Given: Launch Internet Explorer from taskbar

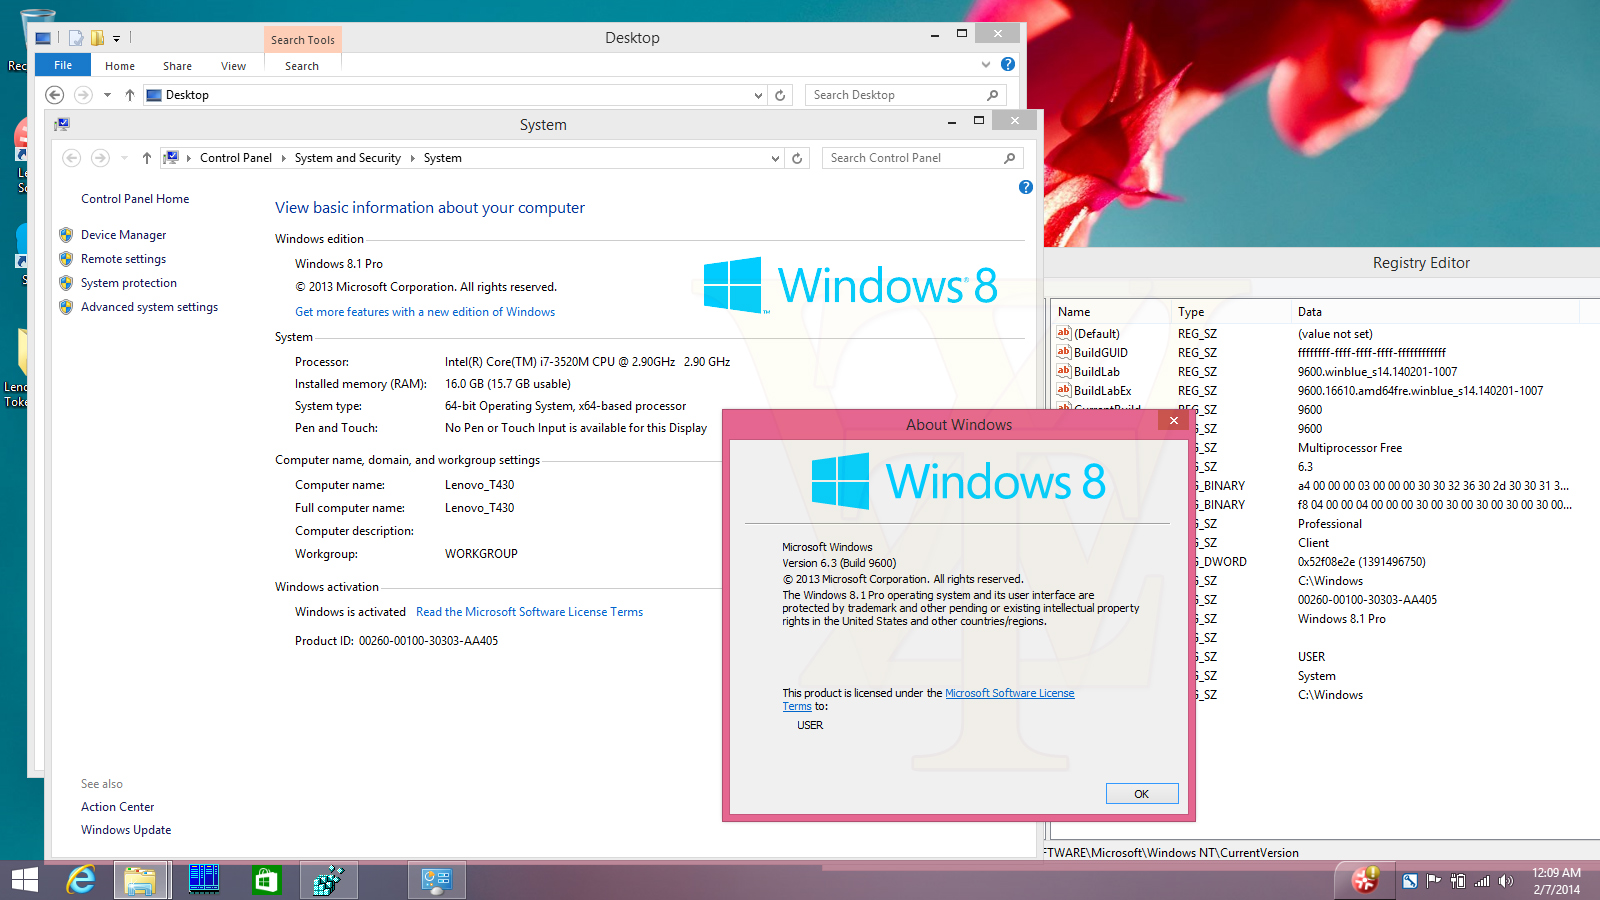Looking at the screenshot, I should click(x=80, y=880).
